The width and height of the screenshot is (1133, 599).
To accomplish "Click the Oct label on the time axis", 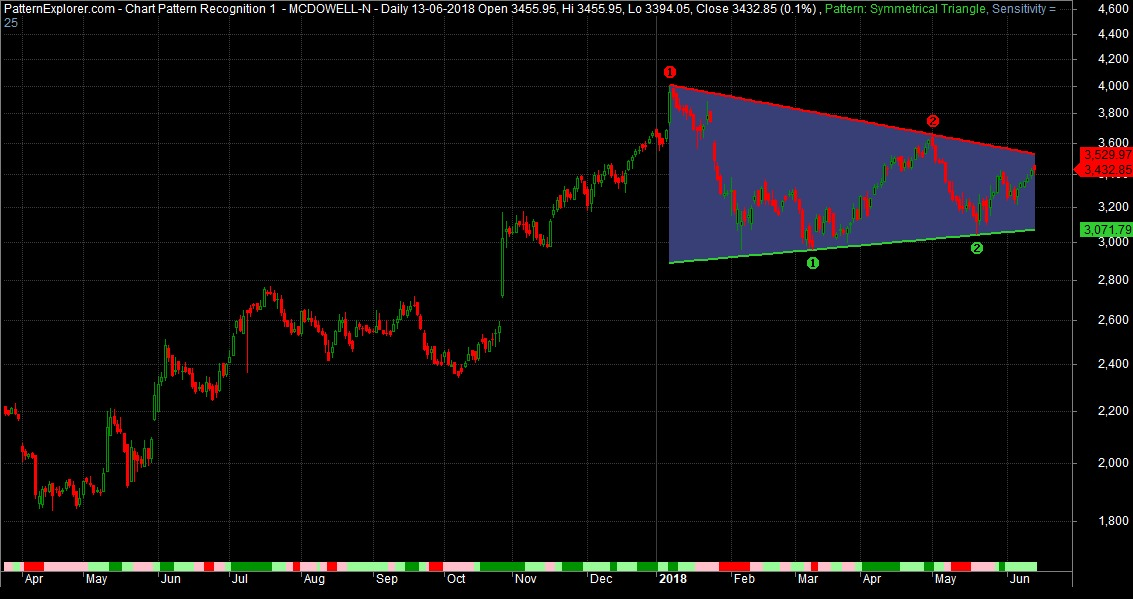I will [x=456, y=579].
